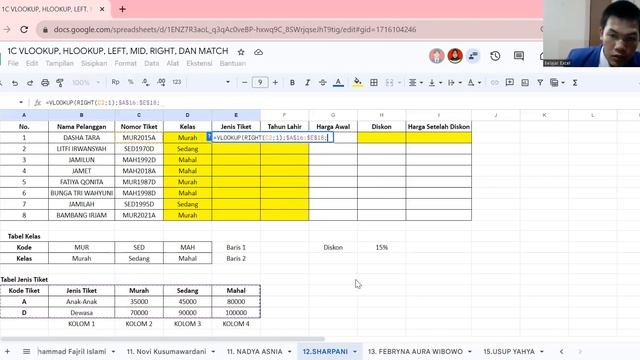
Task: Open the Sisipkan menu
Action: tap(94, 63)
